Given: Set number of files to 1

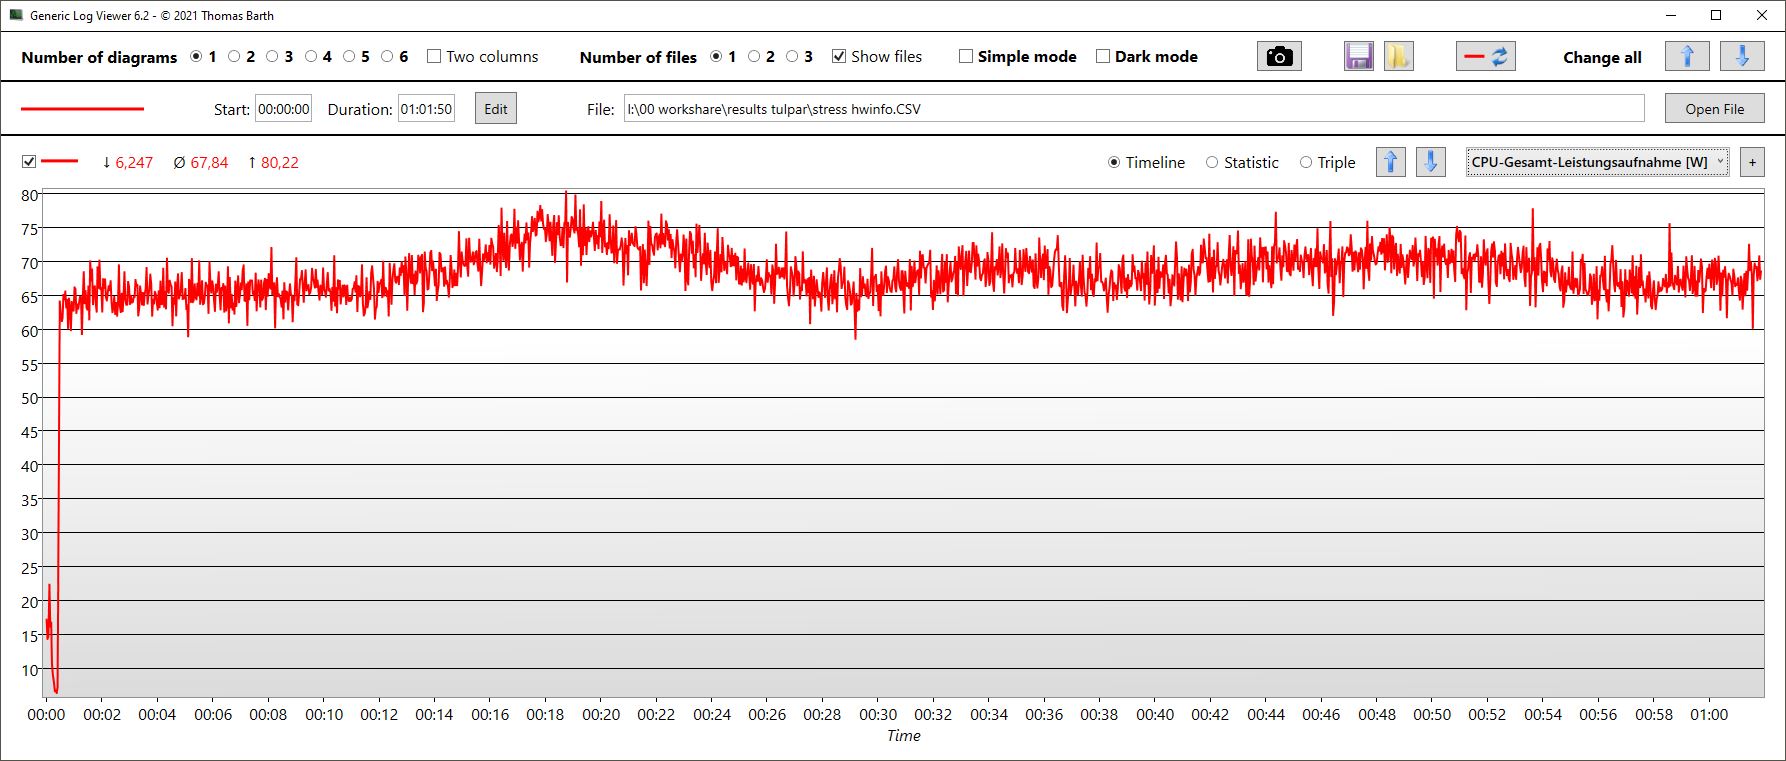Looking at the screenshot, I should click(716, 57).
